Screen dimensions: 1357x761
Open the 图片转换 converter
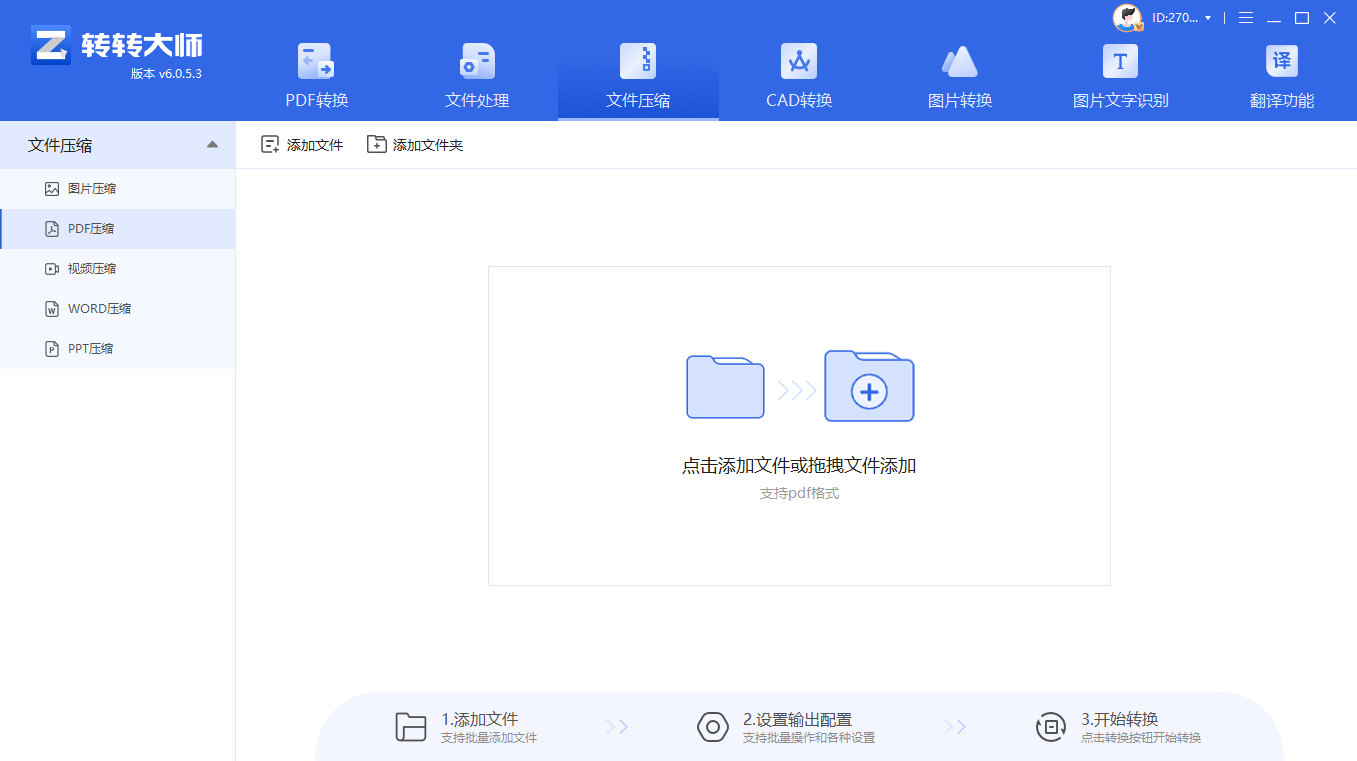click(958, 75)
